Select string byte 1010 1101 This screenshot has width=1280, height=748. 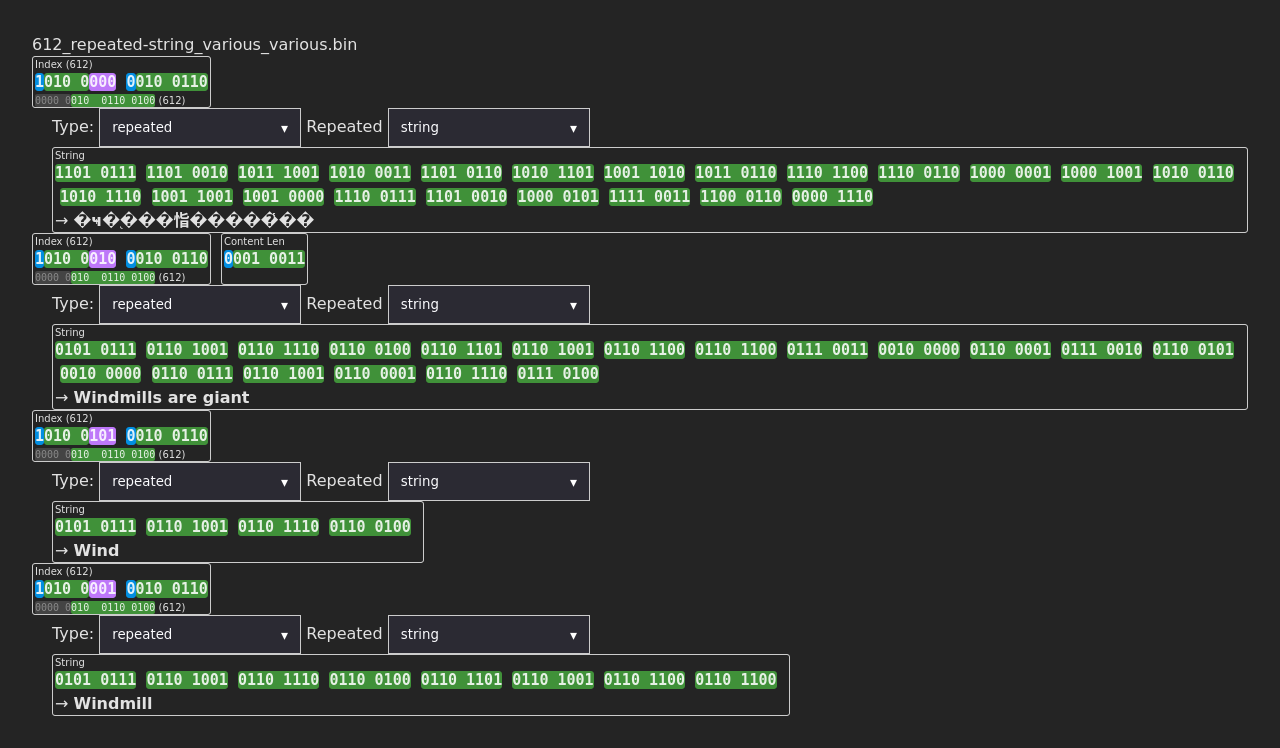(x=553, y=173)
